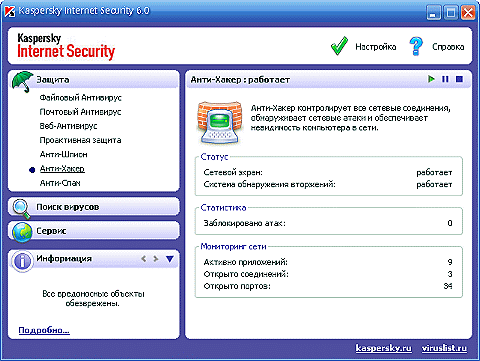Click the Заблокировано атак value
Screen dimensions: 480x361
pos(450,223)
